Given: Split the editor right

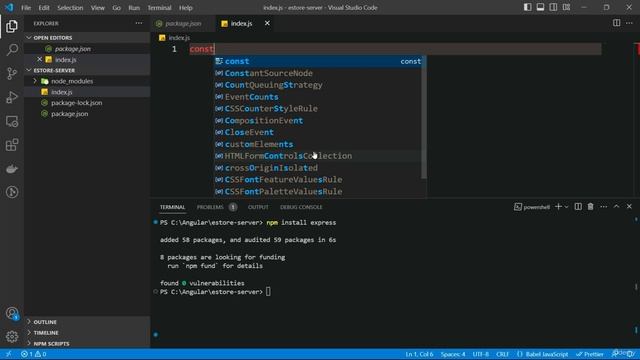Looking at the screenshot, I should pos(616,23).
